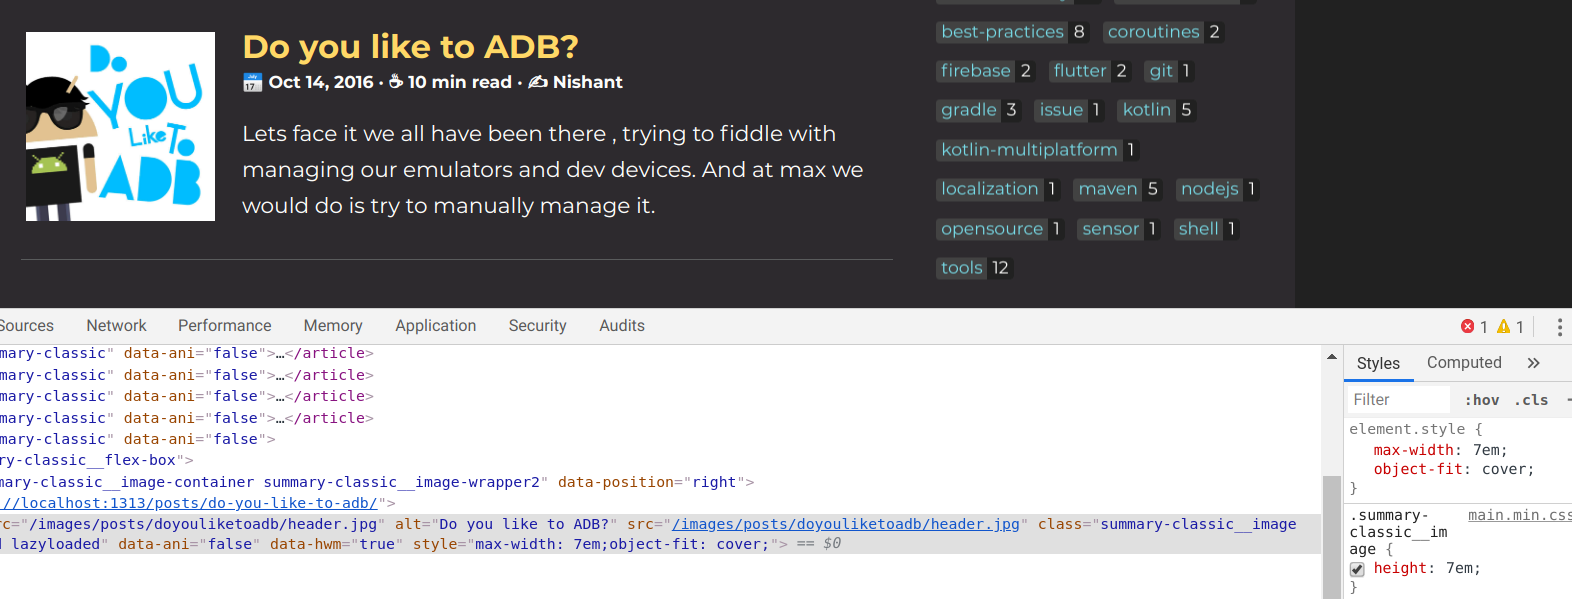
Task: Open the maven tag
Action: (x=1108, y=189)
